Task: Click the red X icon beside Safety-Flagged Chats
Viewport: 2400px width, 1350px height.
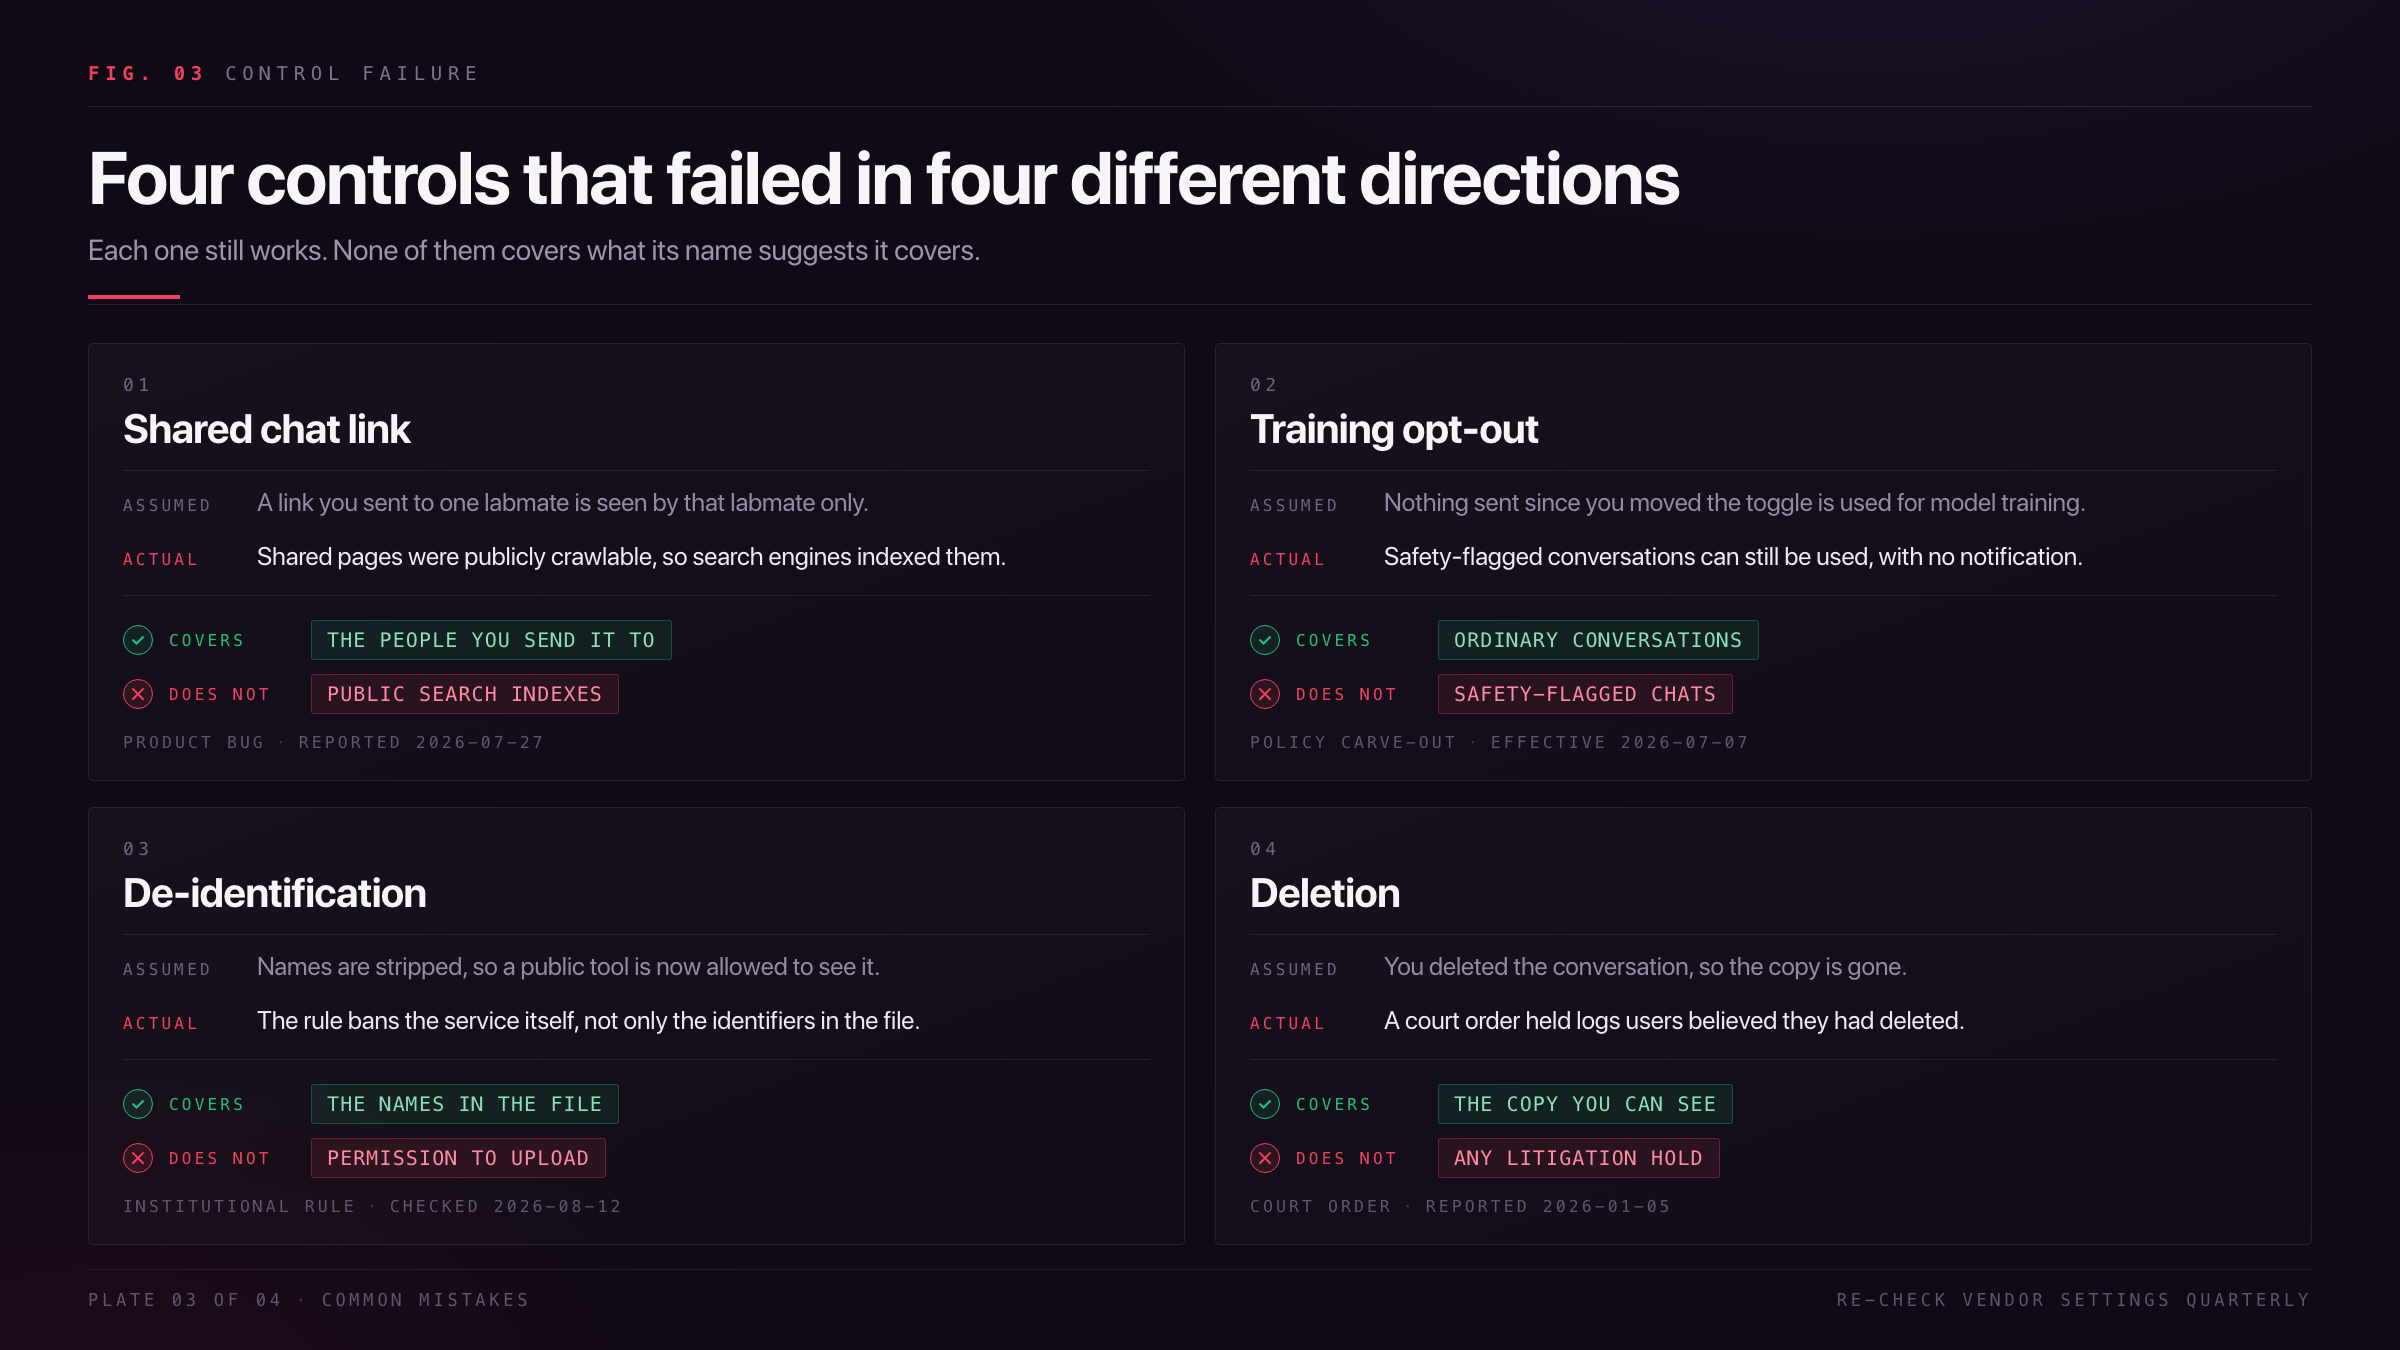Action: (x=1265, y=694)
